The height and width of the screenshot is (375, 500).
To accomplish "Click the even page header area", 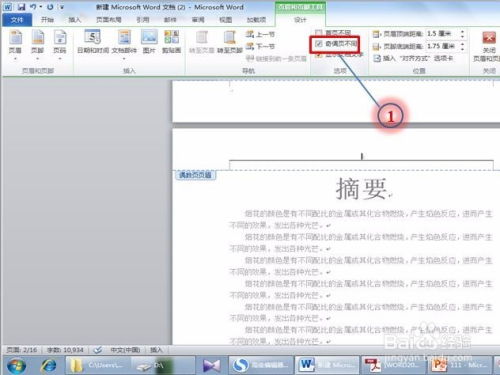I will 361,157.
